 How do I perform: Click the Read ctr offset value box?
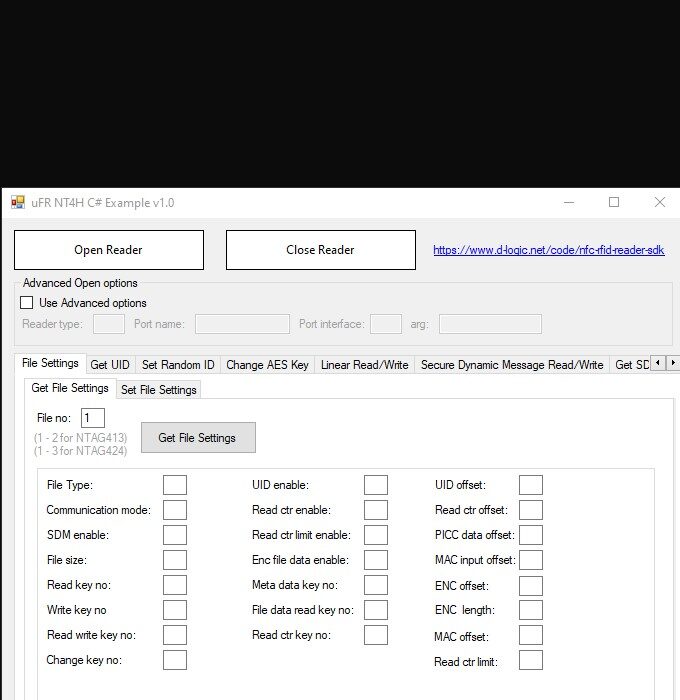[531, 510]
